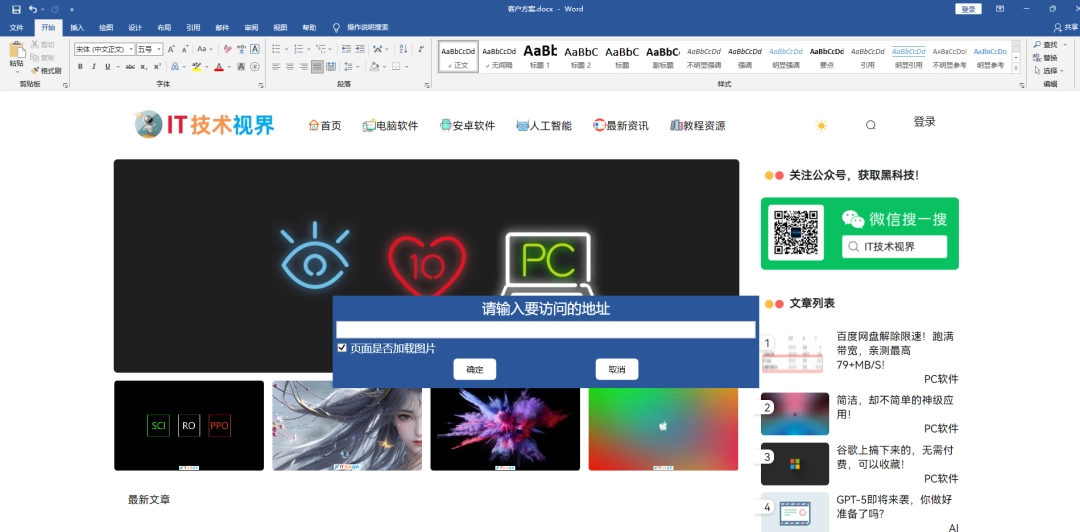Clear all formatting with eraser icon
This screenshot has width=1080, height=532.
coord(227,49)
